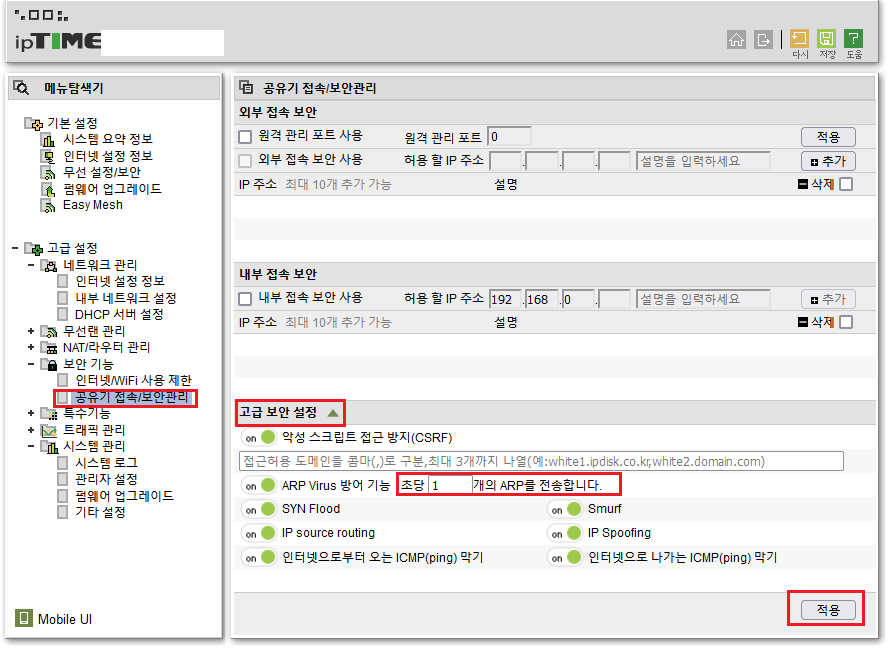This screenshot has height=651, width=895.
Task: Expand the 특수기능 tree node
Action: click(31, 413)
